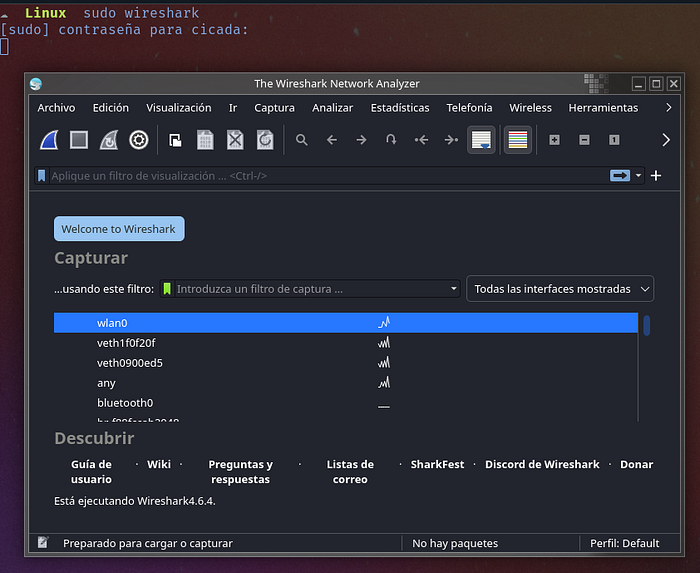Click the capture file properties status icon
The image size is (700, 573).
click(x=43, y=543)
